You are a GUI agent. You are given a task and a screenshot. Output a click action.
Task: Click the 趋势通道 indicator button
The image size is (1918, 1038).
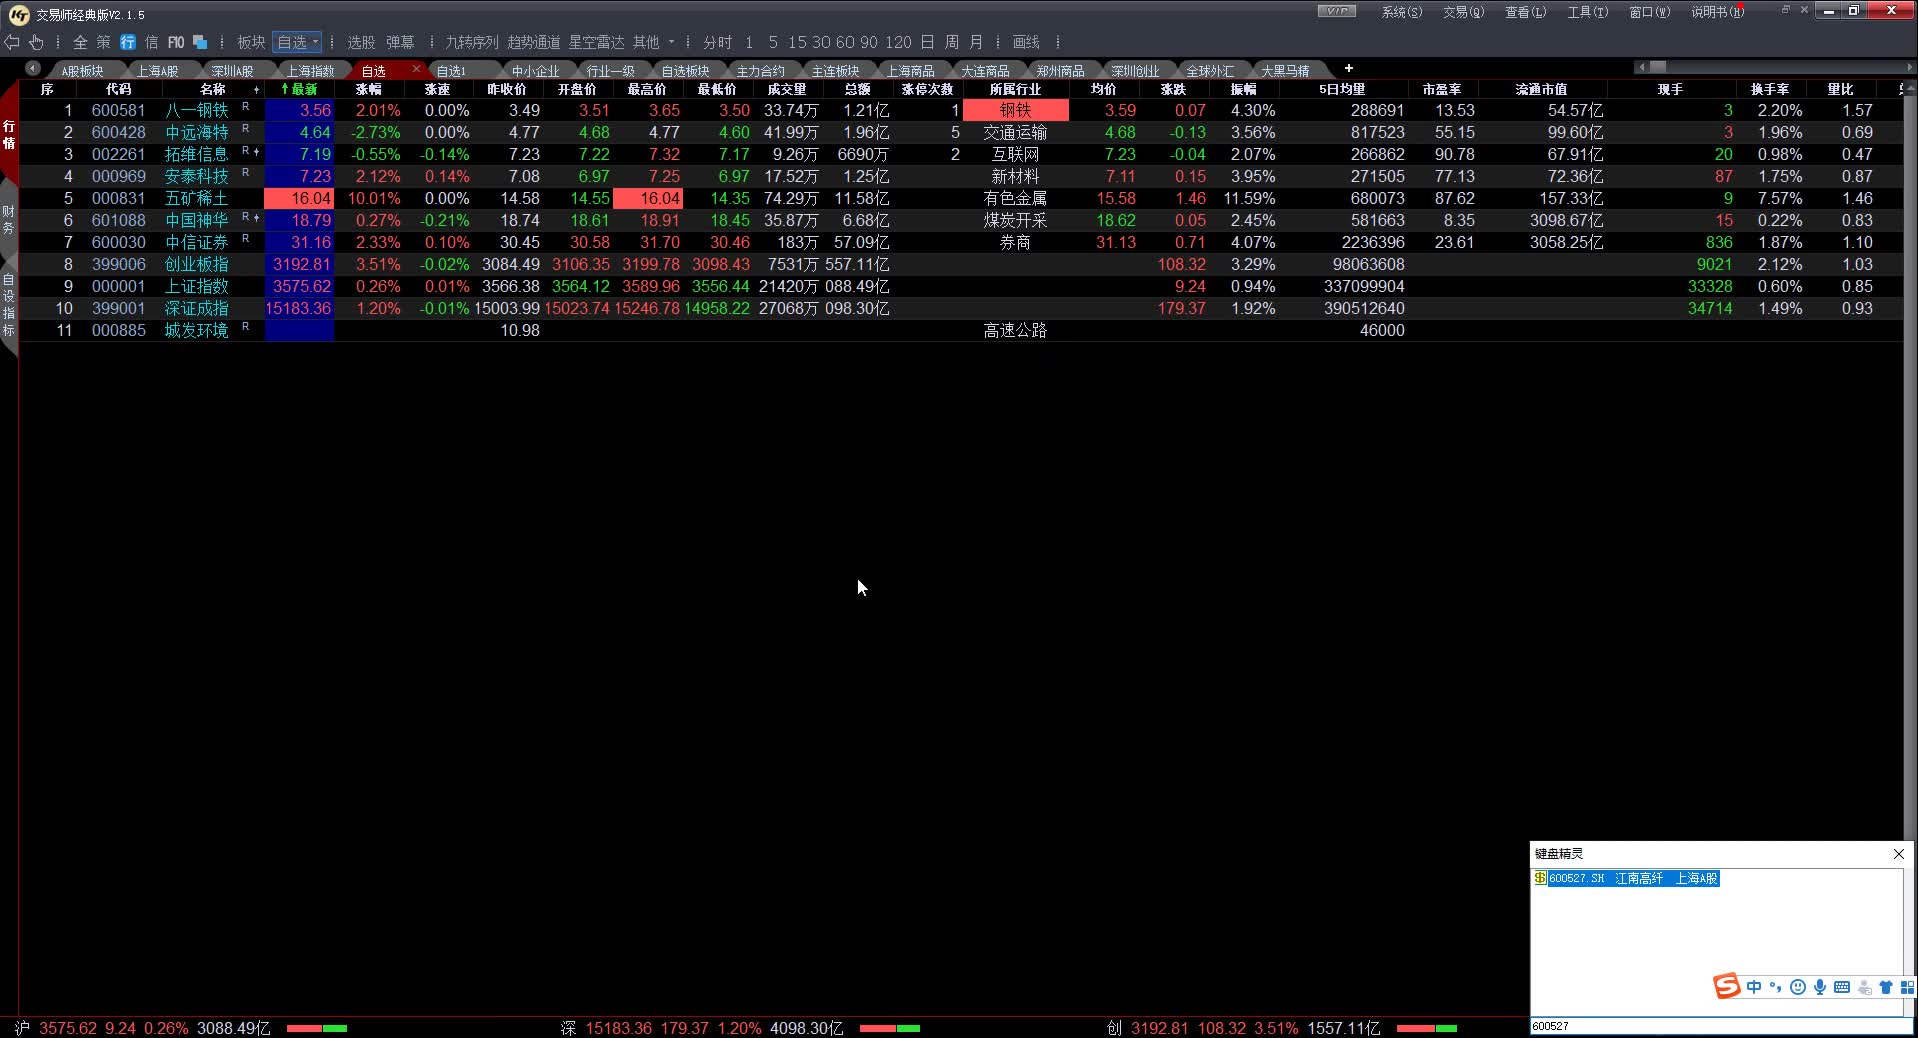pos(533,42)
